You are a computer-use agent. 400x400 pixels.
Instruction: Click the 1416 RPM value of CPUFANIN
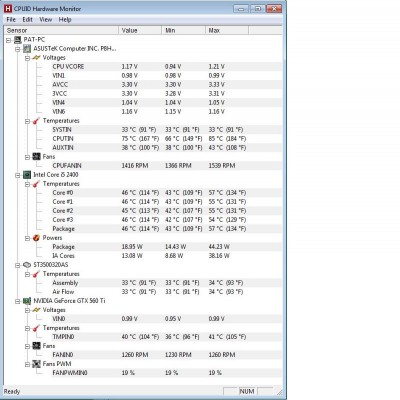click(135, 166)
